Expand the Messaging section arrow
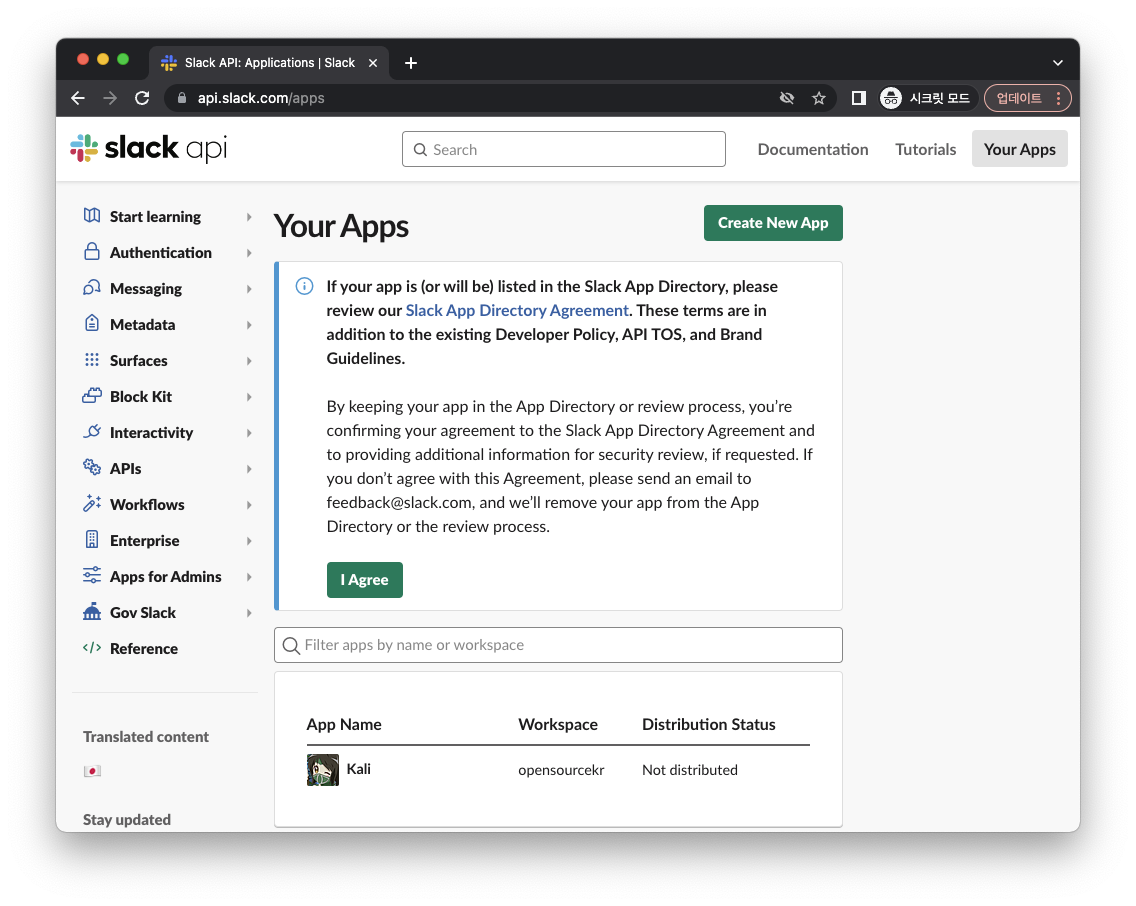Image resolution: width=1136 pixels, height=906 pixels. coord(248,289)
